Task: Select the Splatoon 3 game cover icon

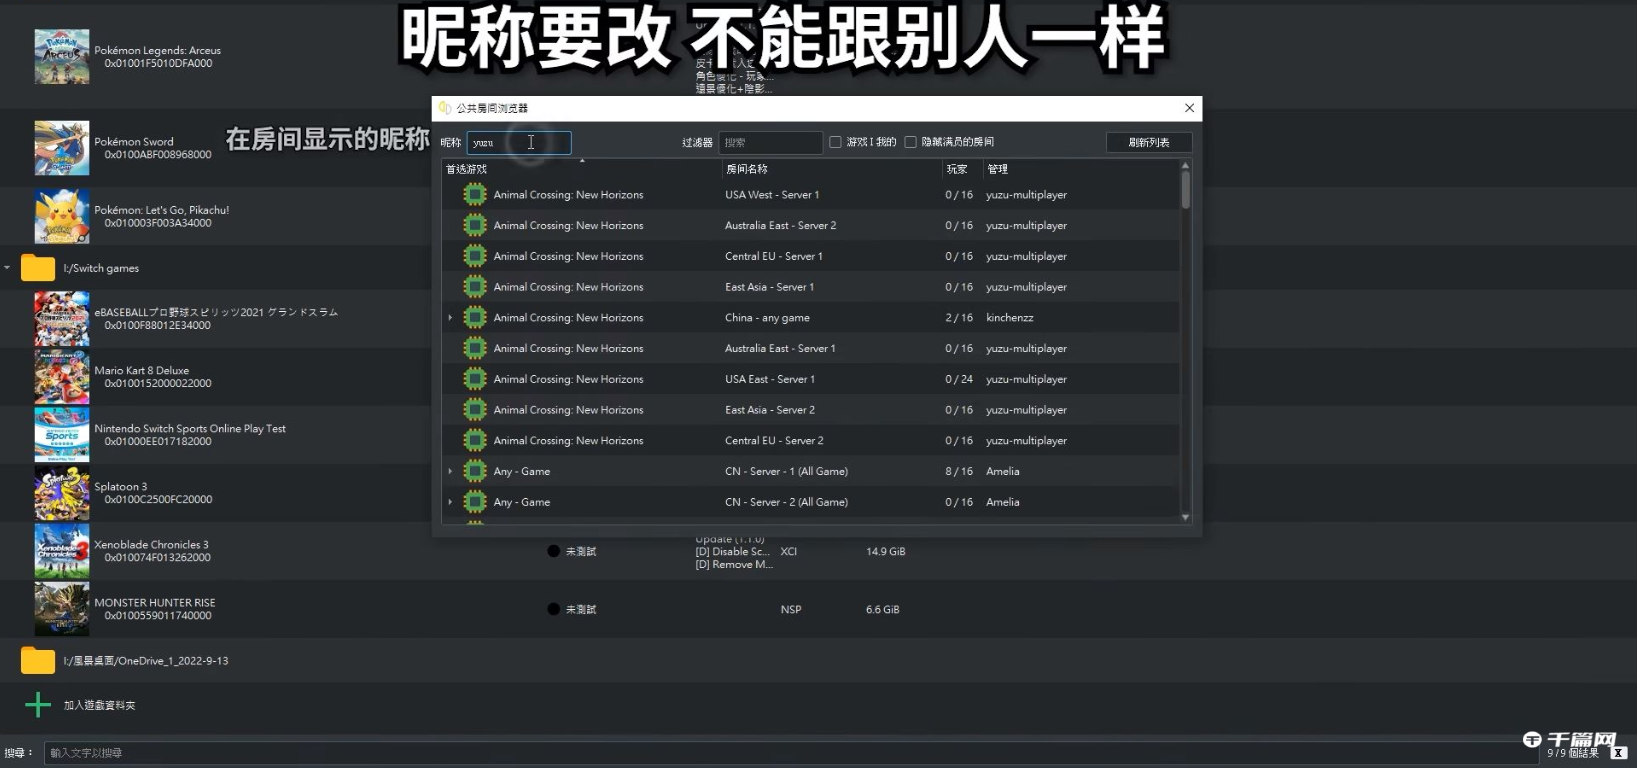Action: coord(62,493)
